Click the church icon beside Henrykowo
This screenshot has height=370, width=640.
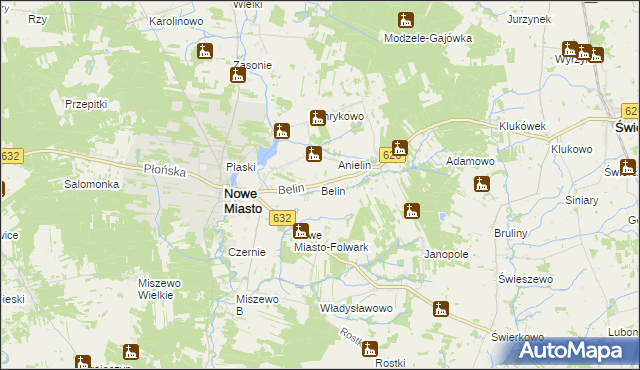click(x=318, y=118)
